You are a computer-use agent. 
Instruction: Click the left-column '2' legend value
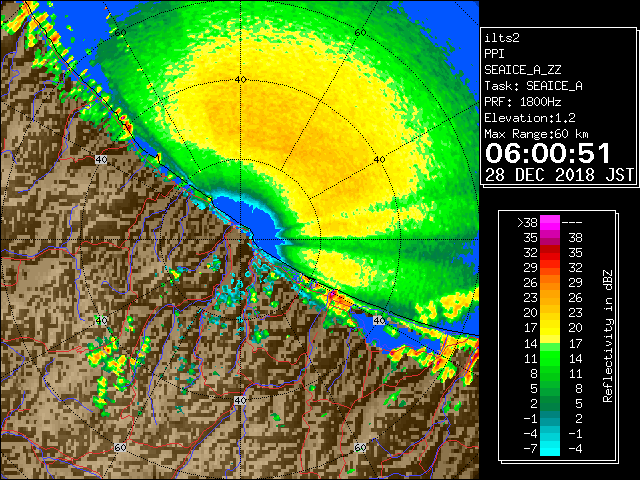[x=534, y=404]
